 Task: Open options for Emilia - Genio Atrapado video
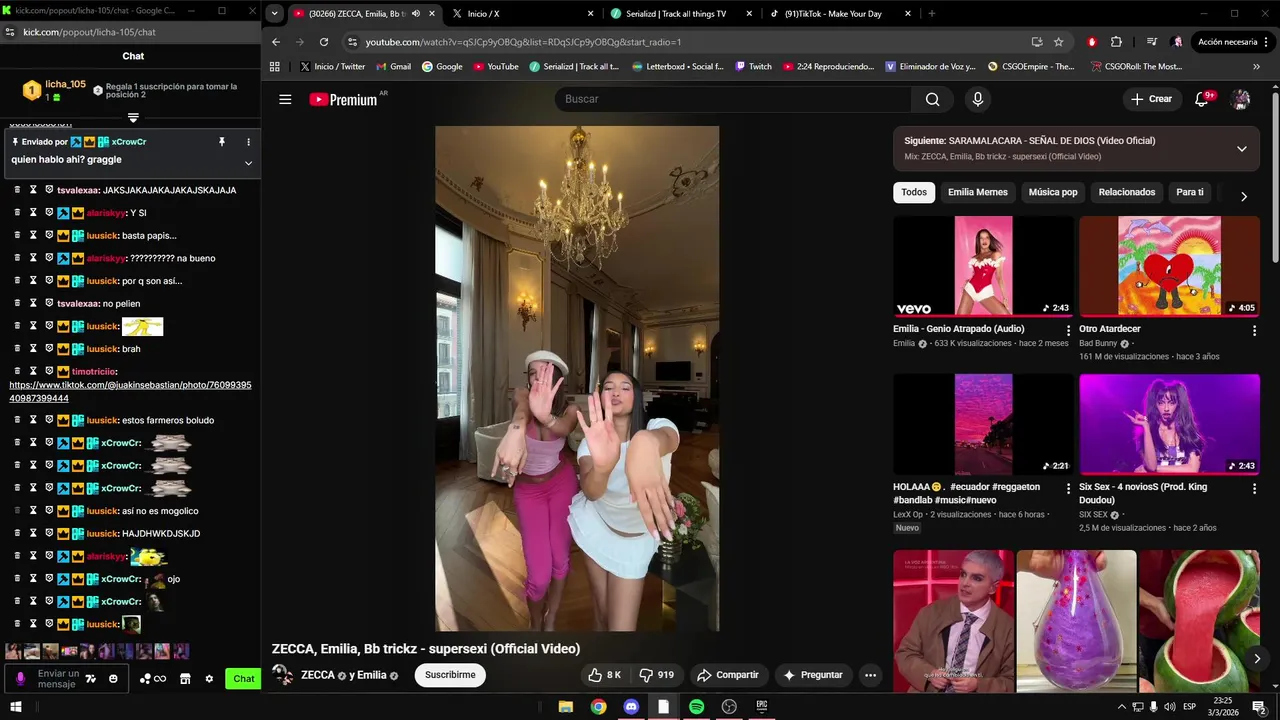1068,330
